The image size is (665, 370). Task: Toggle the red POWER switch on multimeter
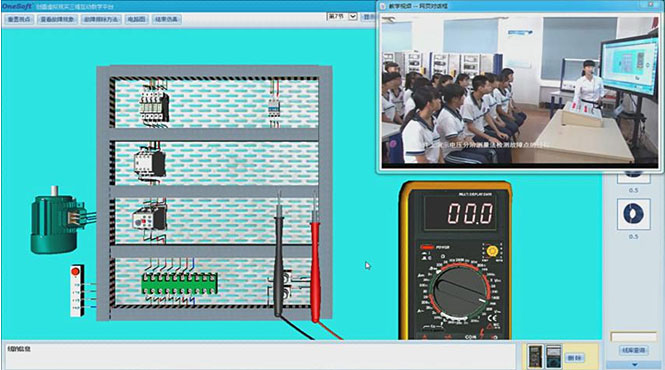(427, 247)
